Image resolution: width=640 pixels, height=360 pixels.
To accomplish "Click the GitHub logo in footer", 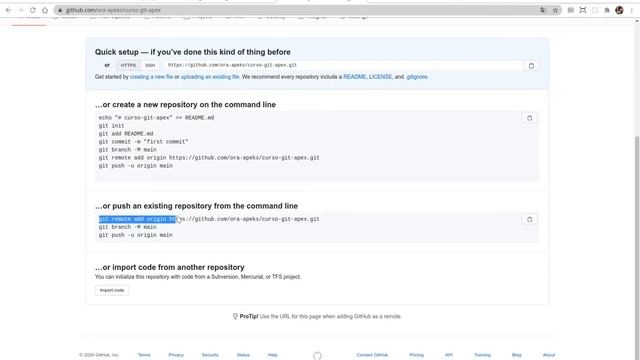I will tap(317, 356).
